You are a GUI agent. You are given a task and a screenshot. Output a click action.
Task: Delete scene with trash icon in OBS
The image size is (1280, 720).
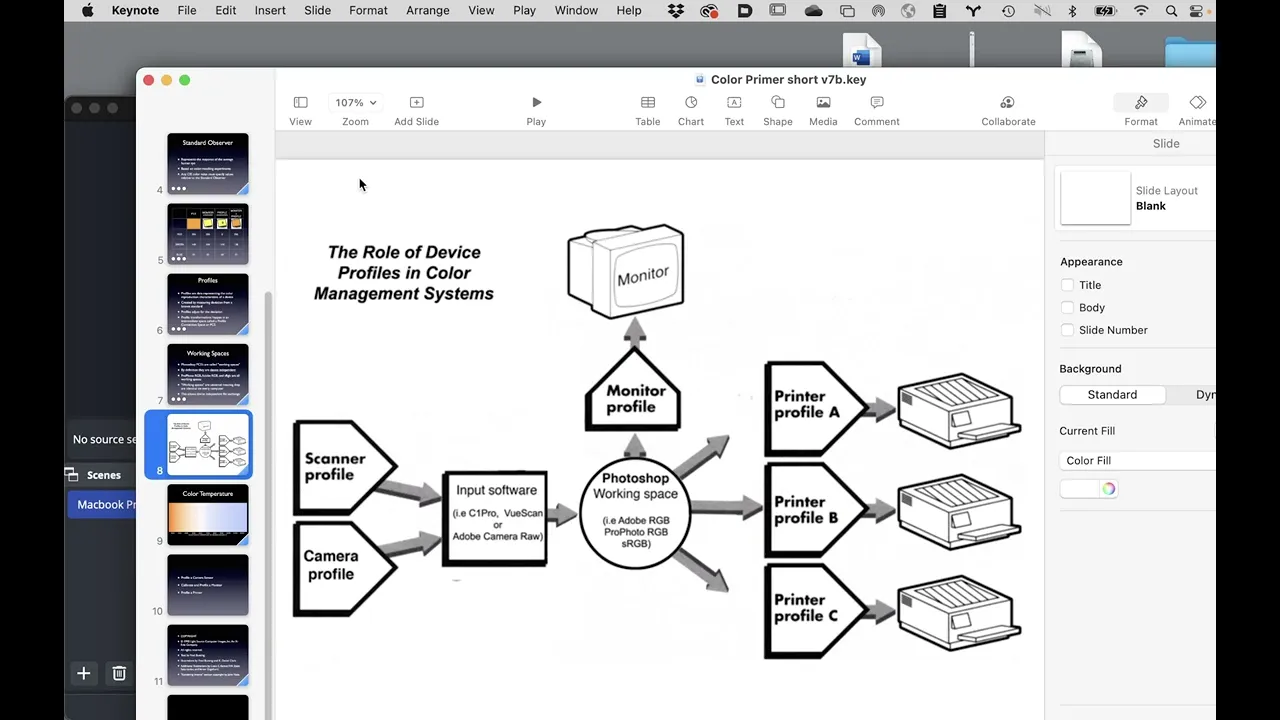(119, 673)
